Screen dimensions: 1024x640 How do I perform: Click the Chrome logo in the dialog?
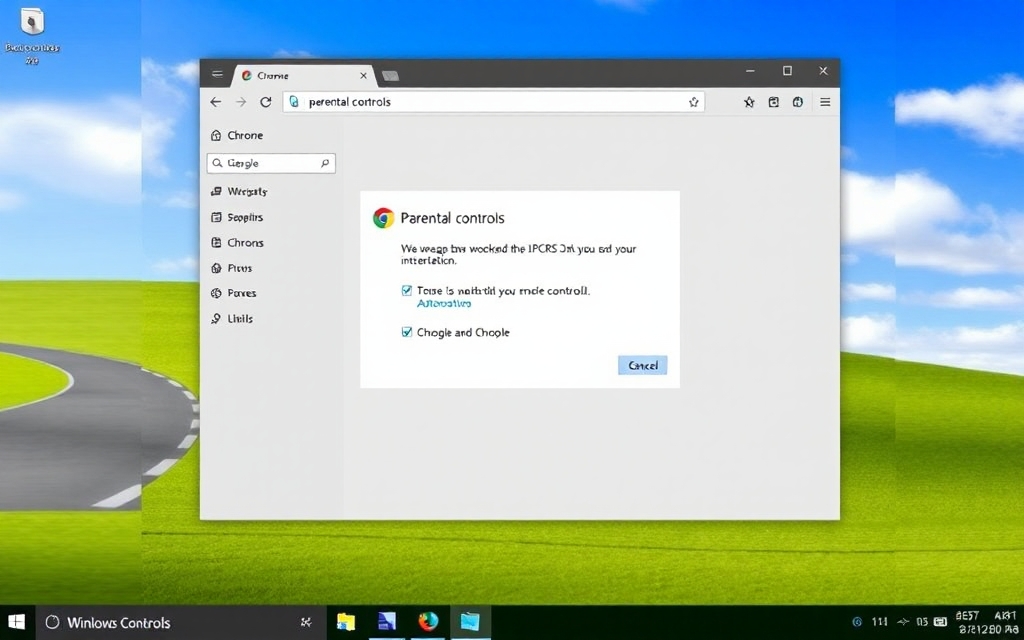coord(383,217)
